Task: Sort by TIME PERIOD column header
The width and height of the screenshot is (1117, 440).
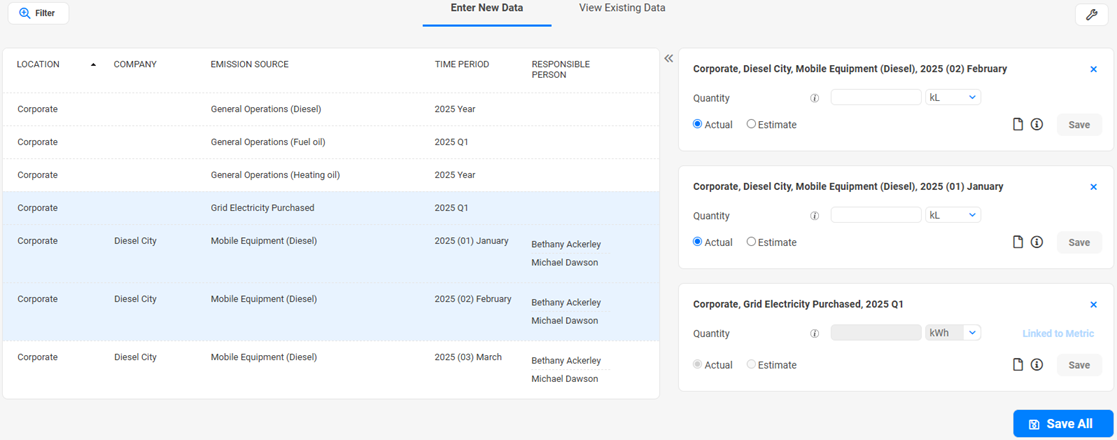Action: [462, 64]
